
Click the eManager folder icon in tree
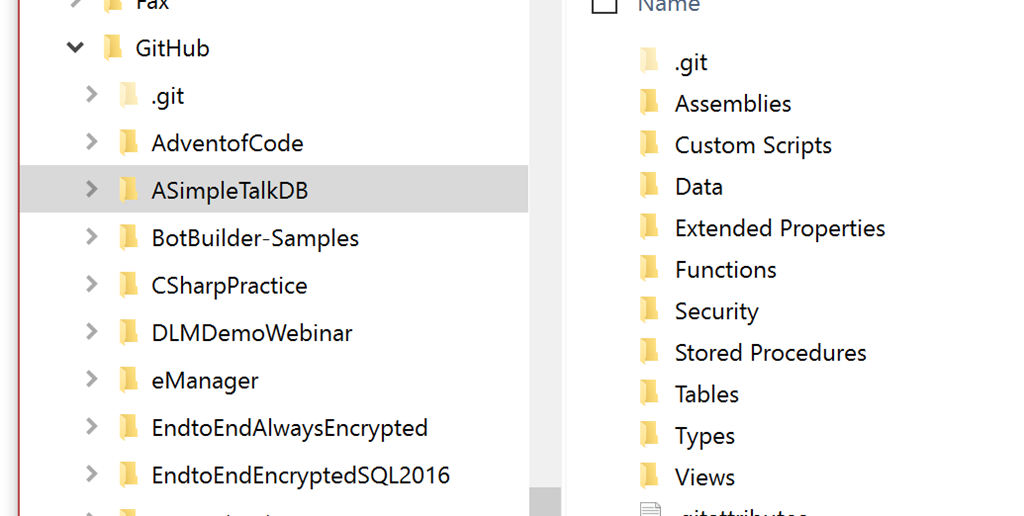point(128,380)
